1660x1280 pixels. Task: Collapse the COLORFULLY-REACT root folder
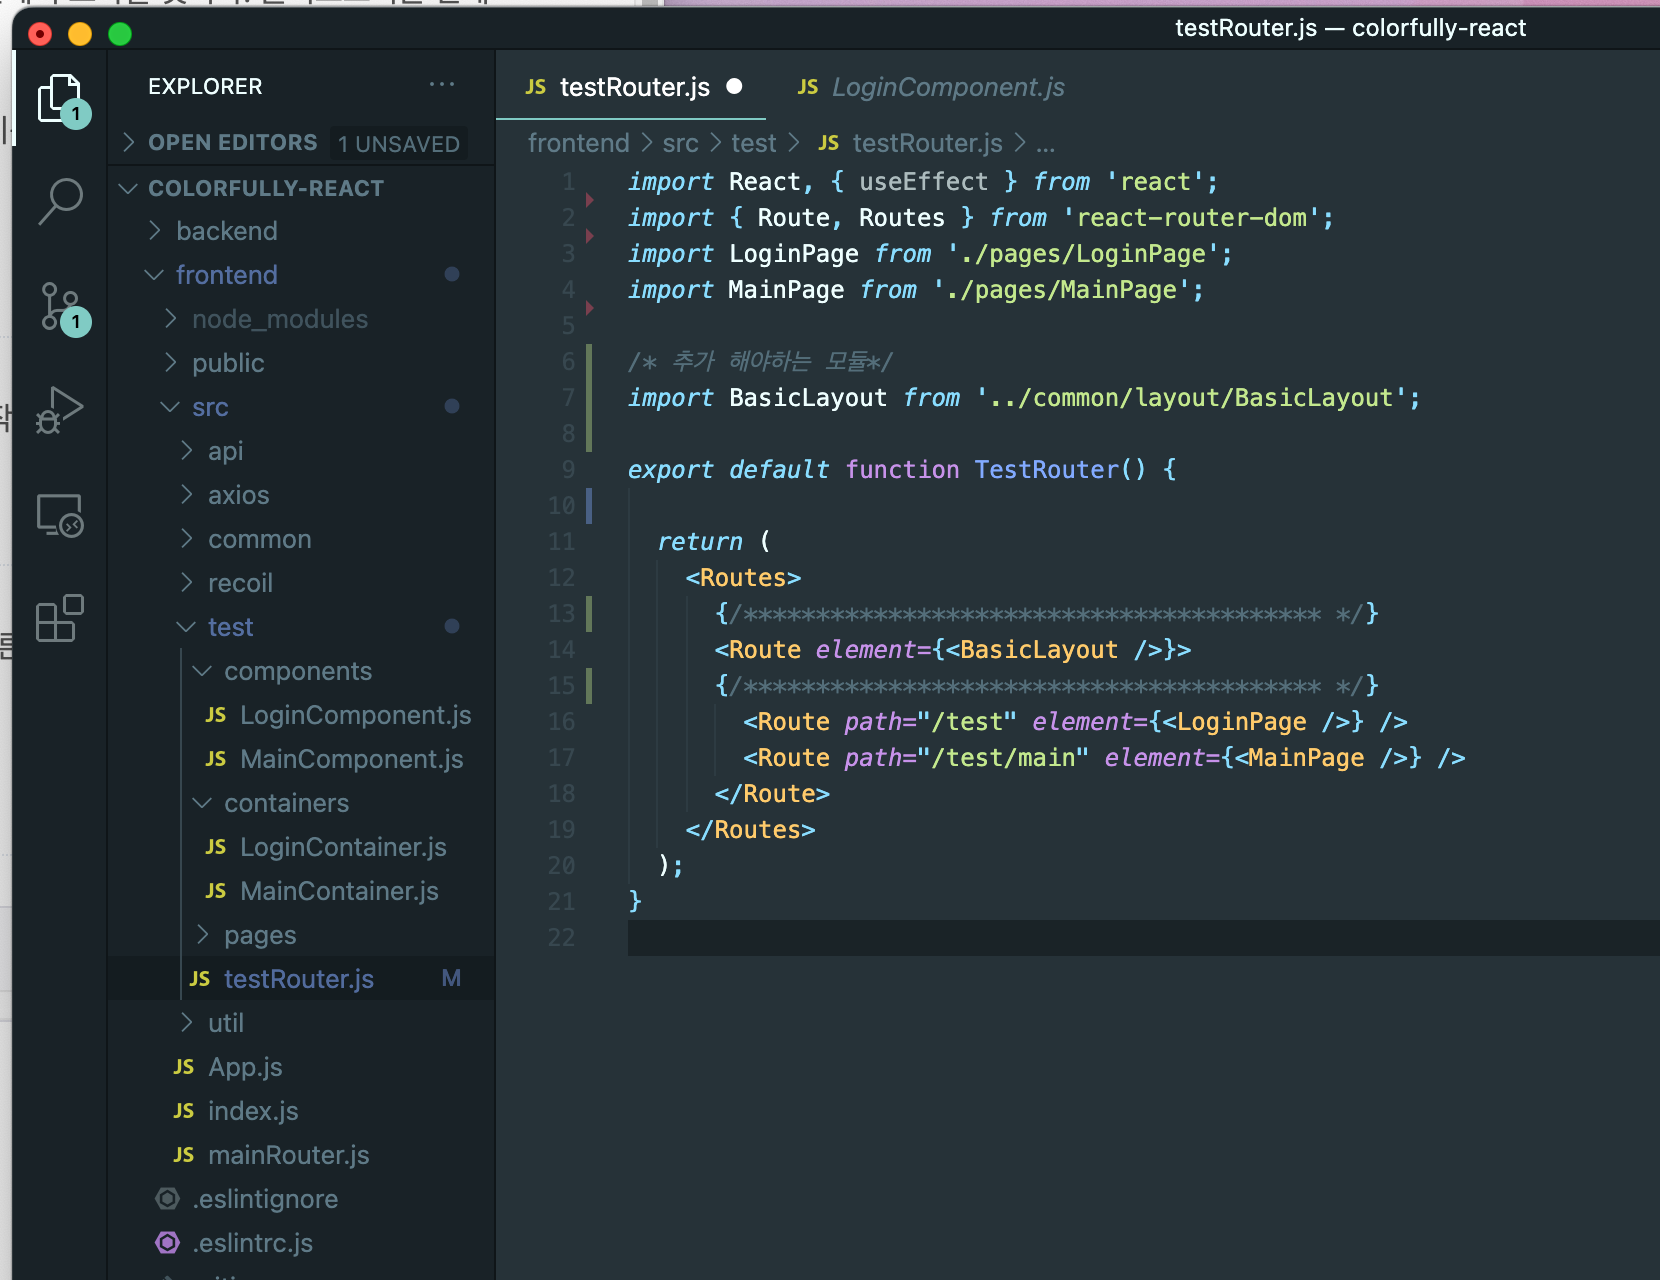pos(128,188)
